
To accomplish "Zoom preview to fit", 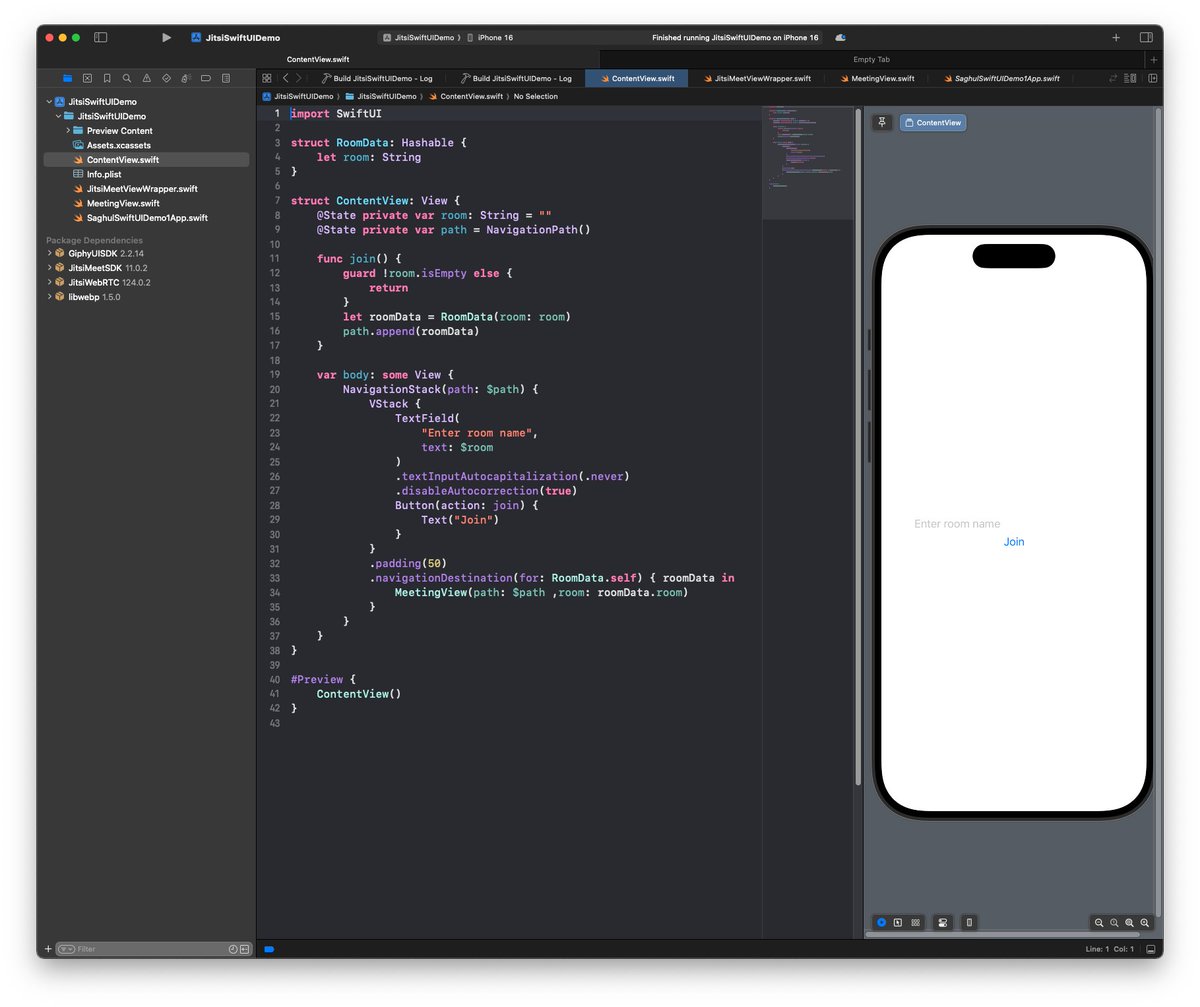I will (x=1130, y=922).
